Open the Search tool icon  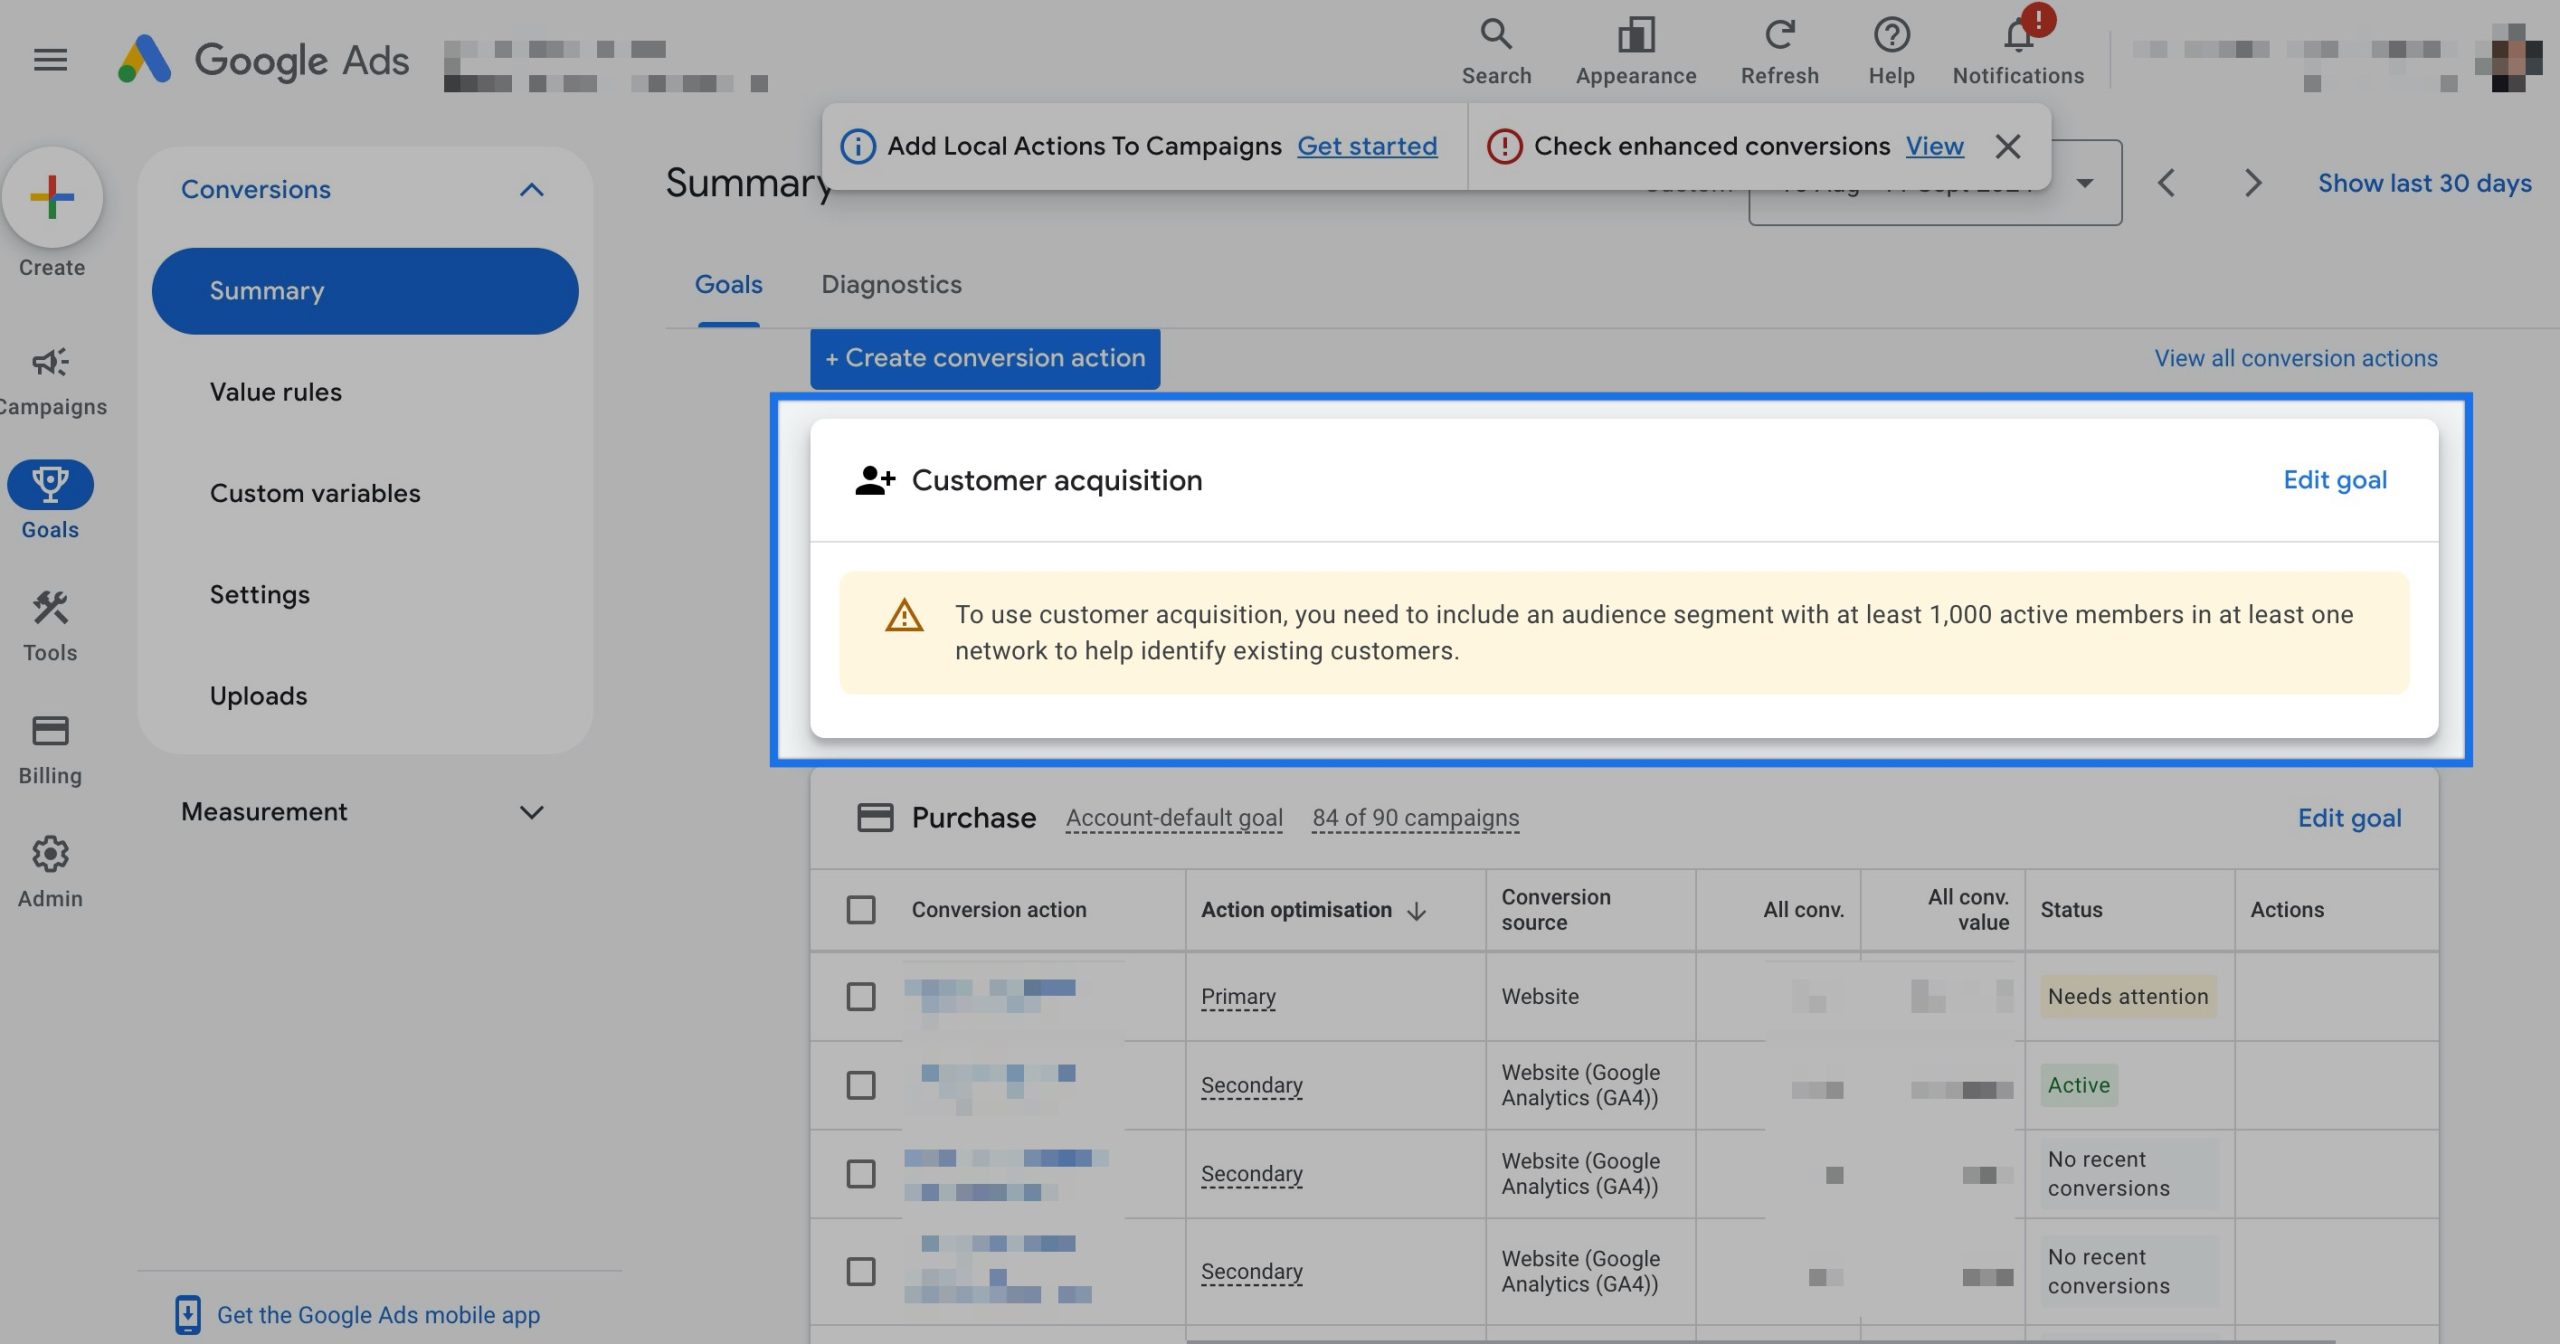coord(1496,35)
